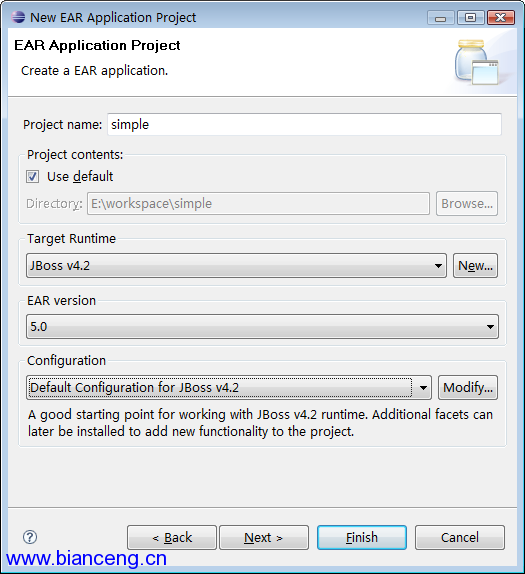Click the help question mark icon
Viewport: 525px width, 574px height.
[30, 537]
